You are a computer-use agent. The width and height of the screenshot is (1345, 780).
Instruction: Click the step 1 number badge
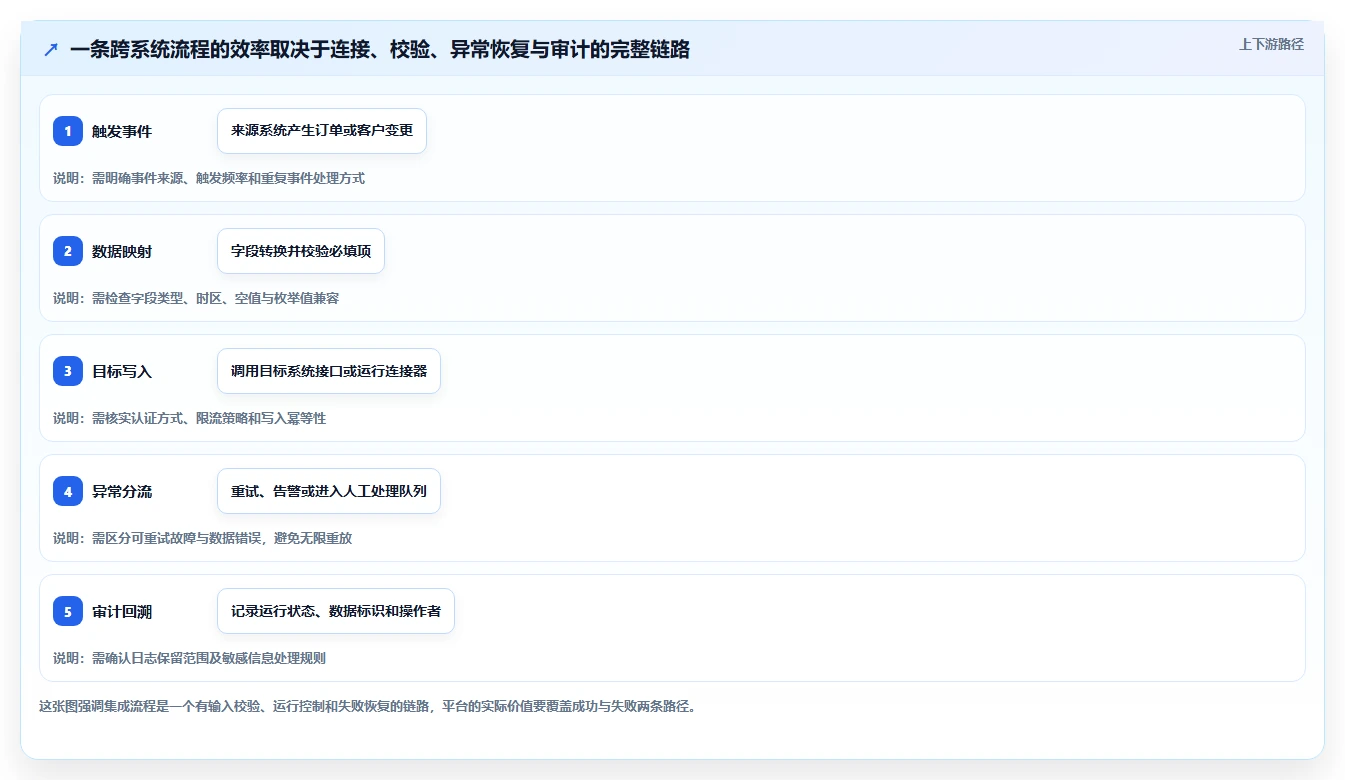click(68, 131)
